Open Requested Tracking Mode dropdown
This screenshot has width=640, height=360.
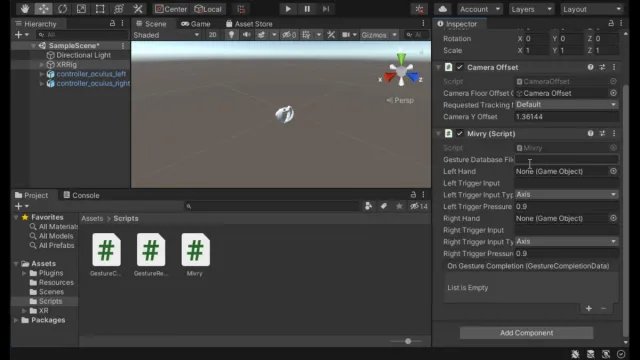[x=566, y=105]
